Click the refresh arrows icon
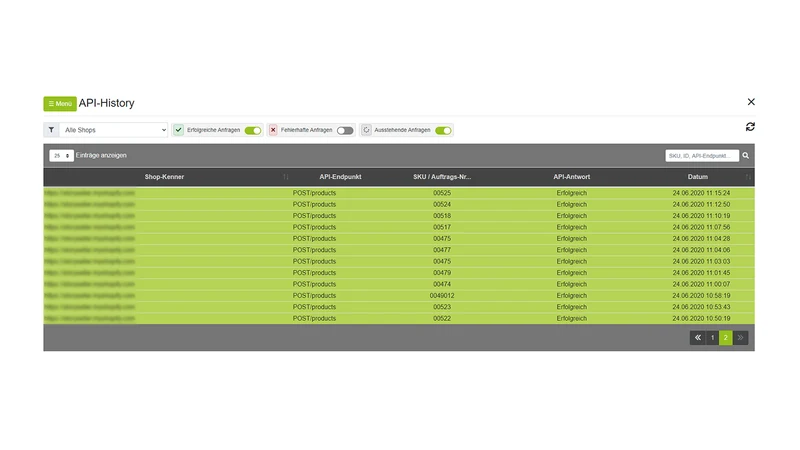The image size is (800, 450). point(750,127)
